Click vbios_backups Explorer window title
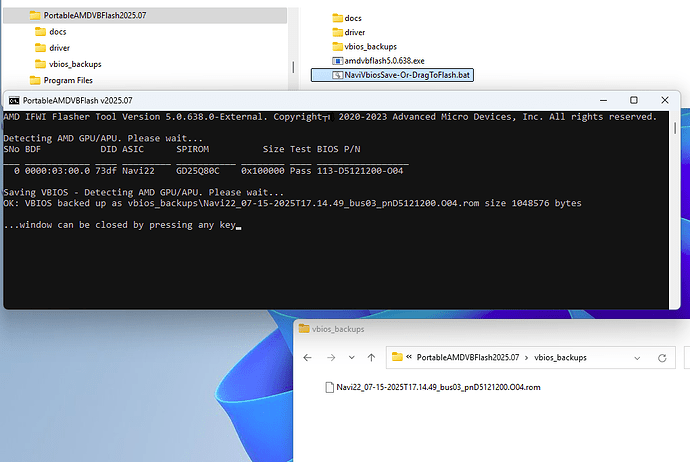Screen dimensions: 690x462 coord(338,329)
